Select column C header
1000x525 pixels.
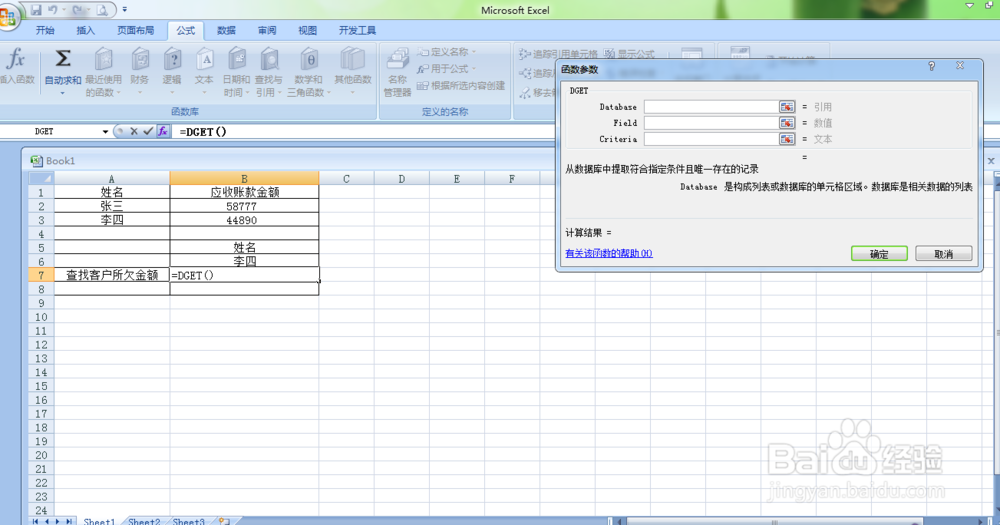[346, 179]
